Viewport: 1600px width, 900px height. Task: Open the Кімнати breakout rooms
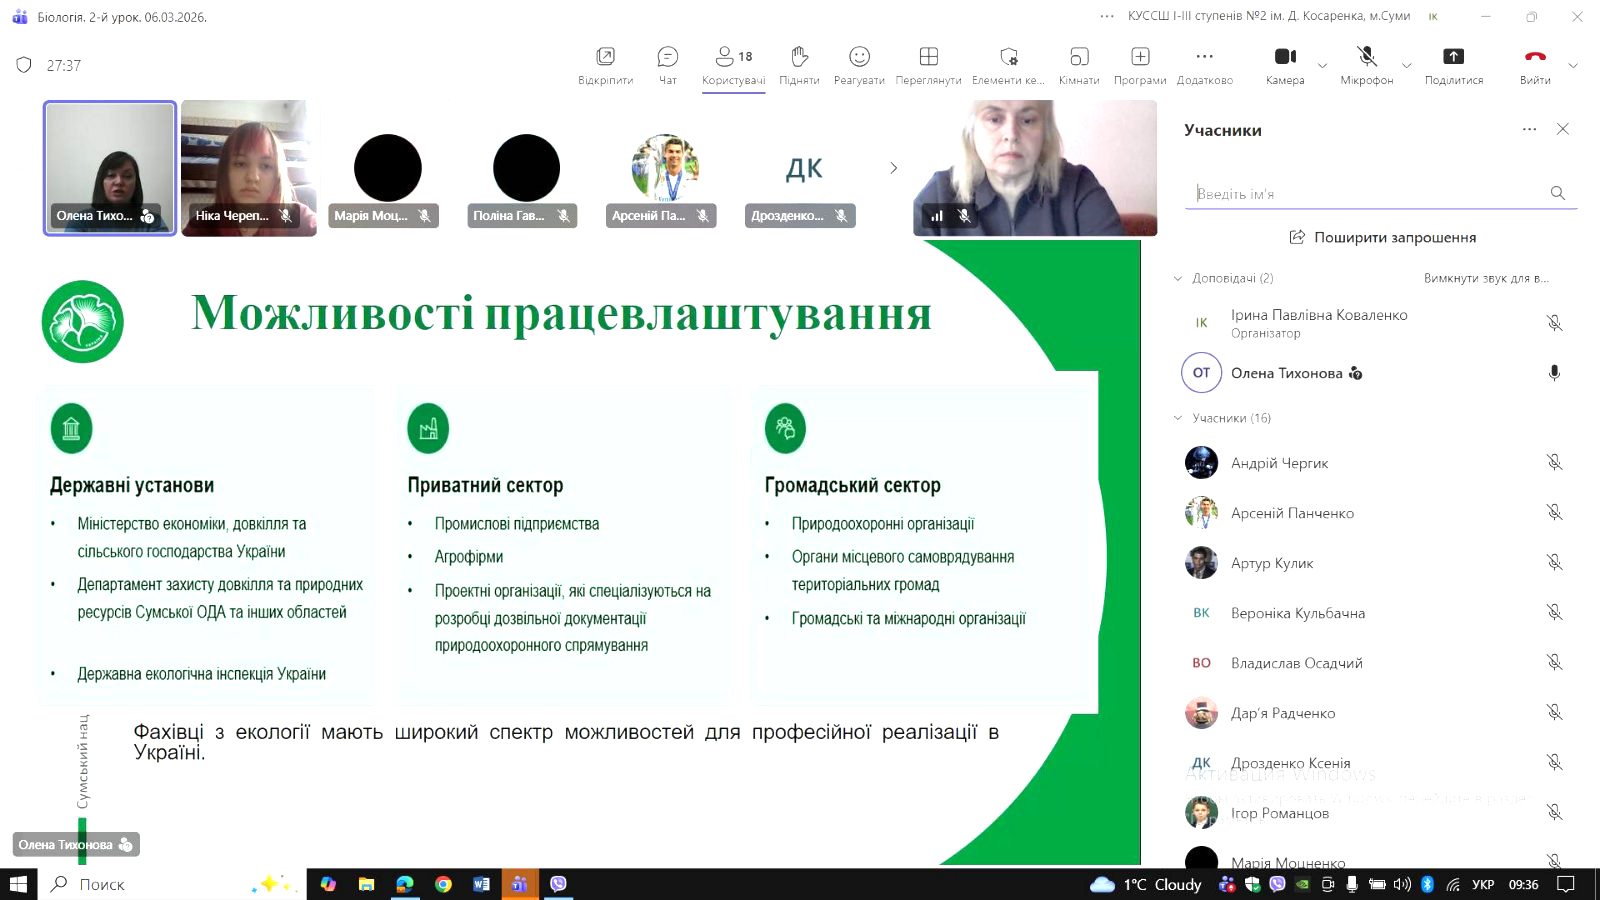click(1078, 64)
